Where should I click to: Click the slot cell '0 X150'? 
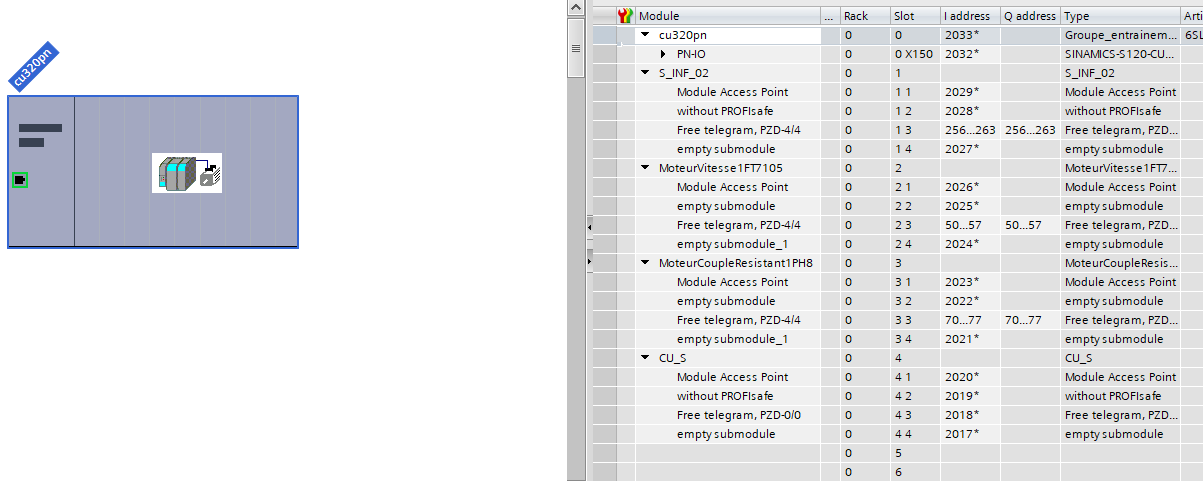[915, 54]
